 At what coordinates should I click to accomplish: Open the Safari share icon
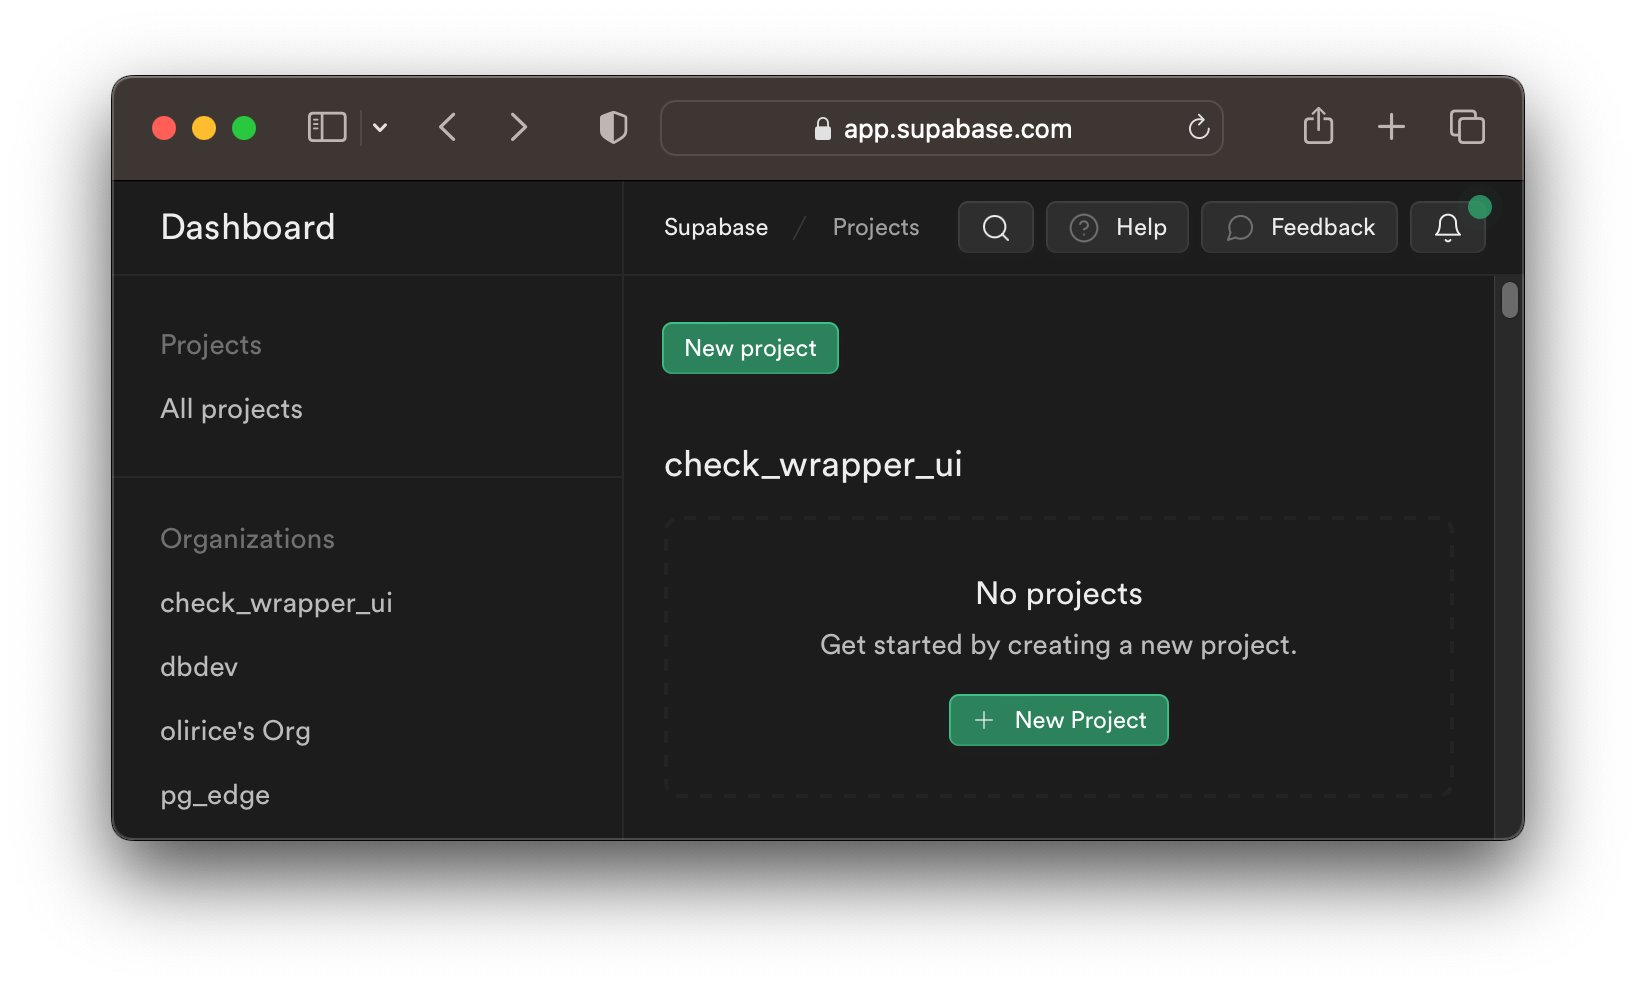pos(1318,126)
